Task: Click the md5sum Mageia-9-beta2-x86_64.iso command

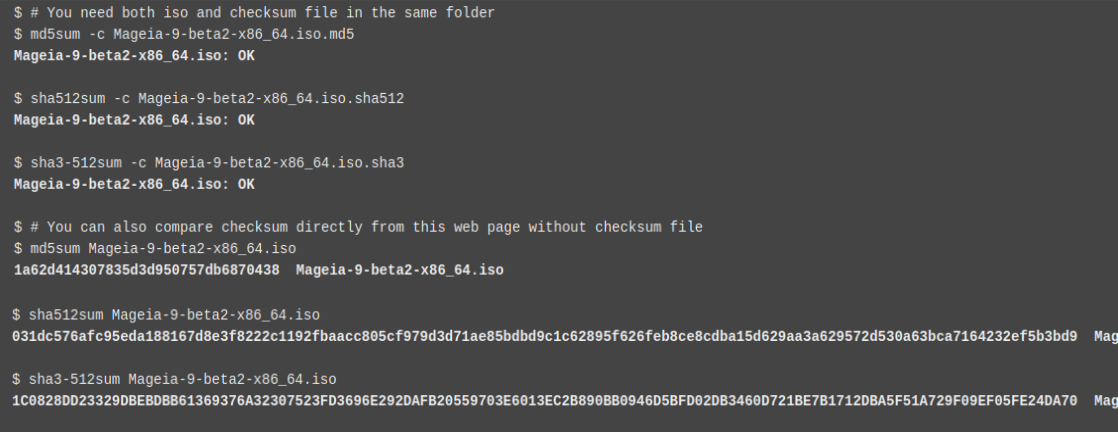Action: (155, 248)
